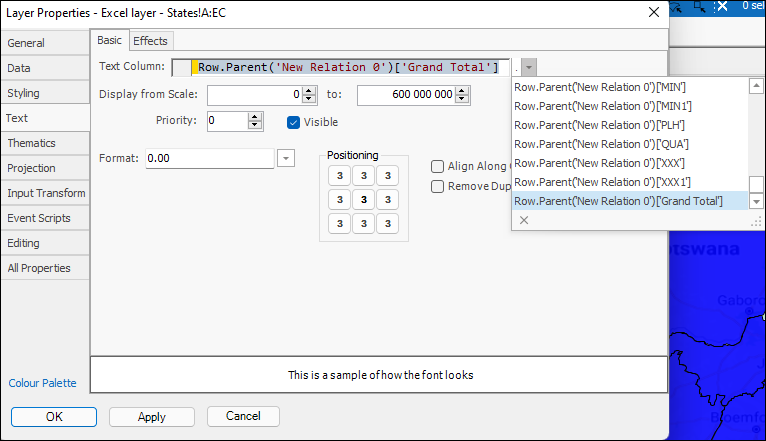This screenshot has width=766, height=441.
Task: Select the center text positioning button
Action: click(364, 200)
